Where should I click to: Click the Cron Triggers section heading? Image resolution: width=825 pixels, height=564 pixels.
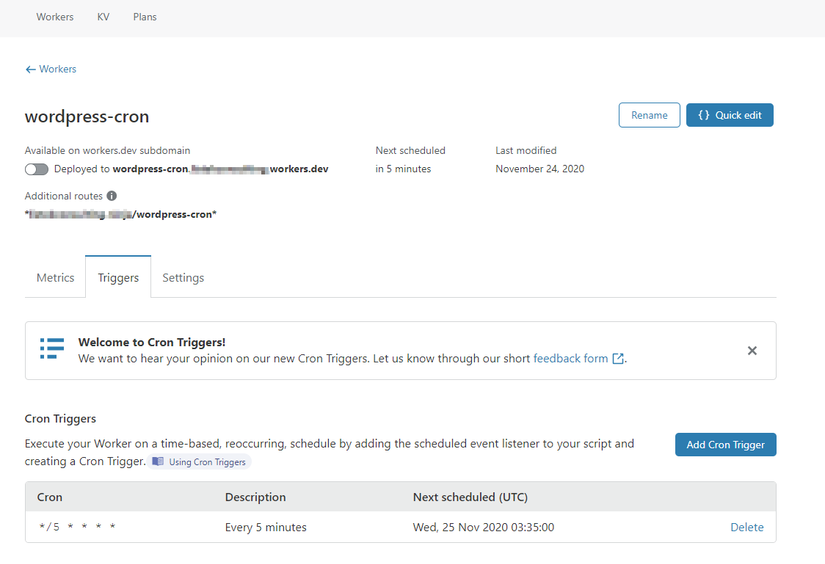pyautogui.click(x=61, y=419)
